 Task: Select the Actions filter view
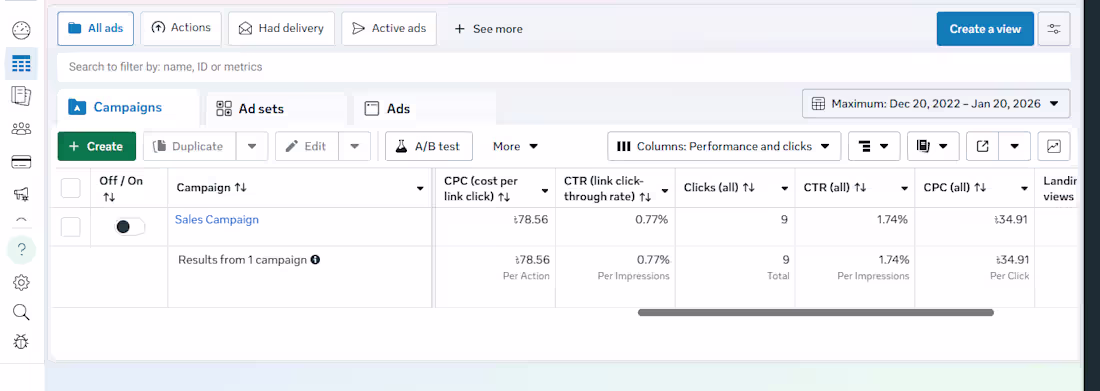tap(181, 28)
